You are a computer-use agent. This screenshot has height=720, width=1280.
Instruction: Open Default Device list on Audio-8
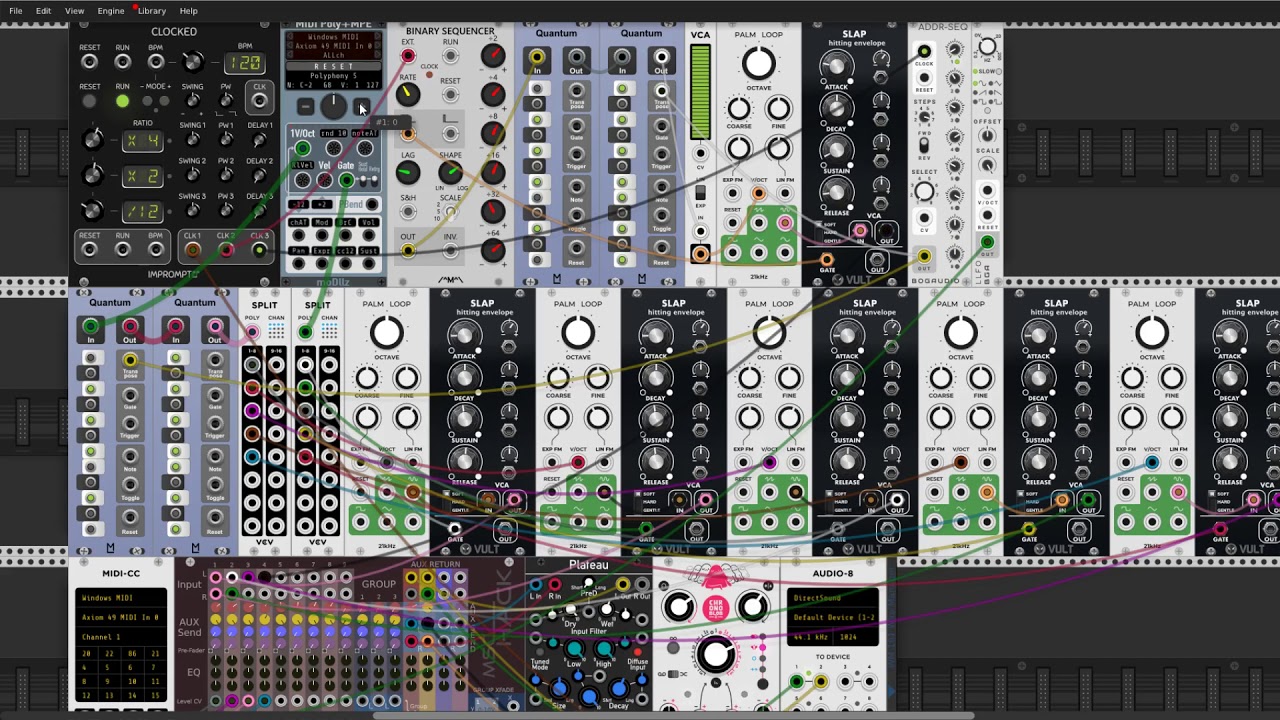832,616
